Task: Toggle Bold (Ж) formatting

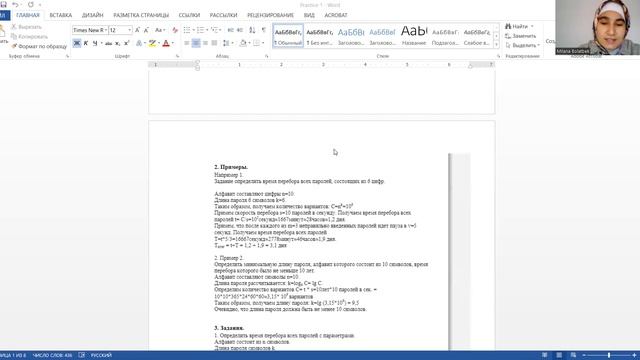Action: [x=76, y=43]
